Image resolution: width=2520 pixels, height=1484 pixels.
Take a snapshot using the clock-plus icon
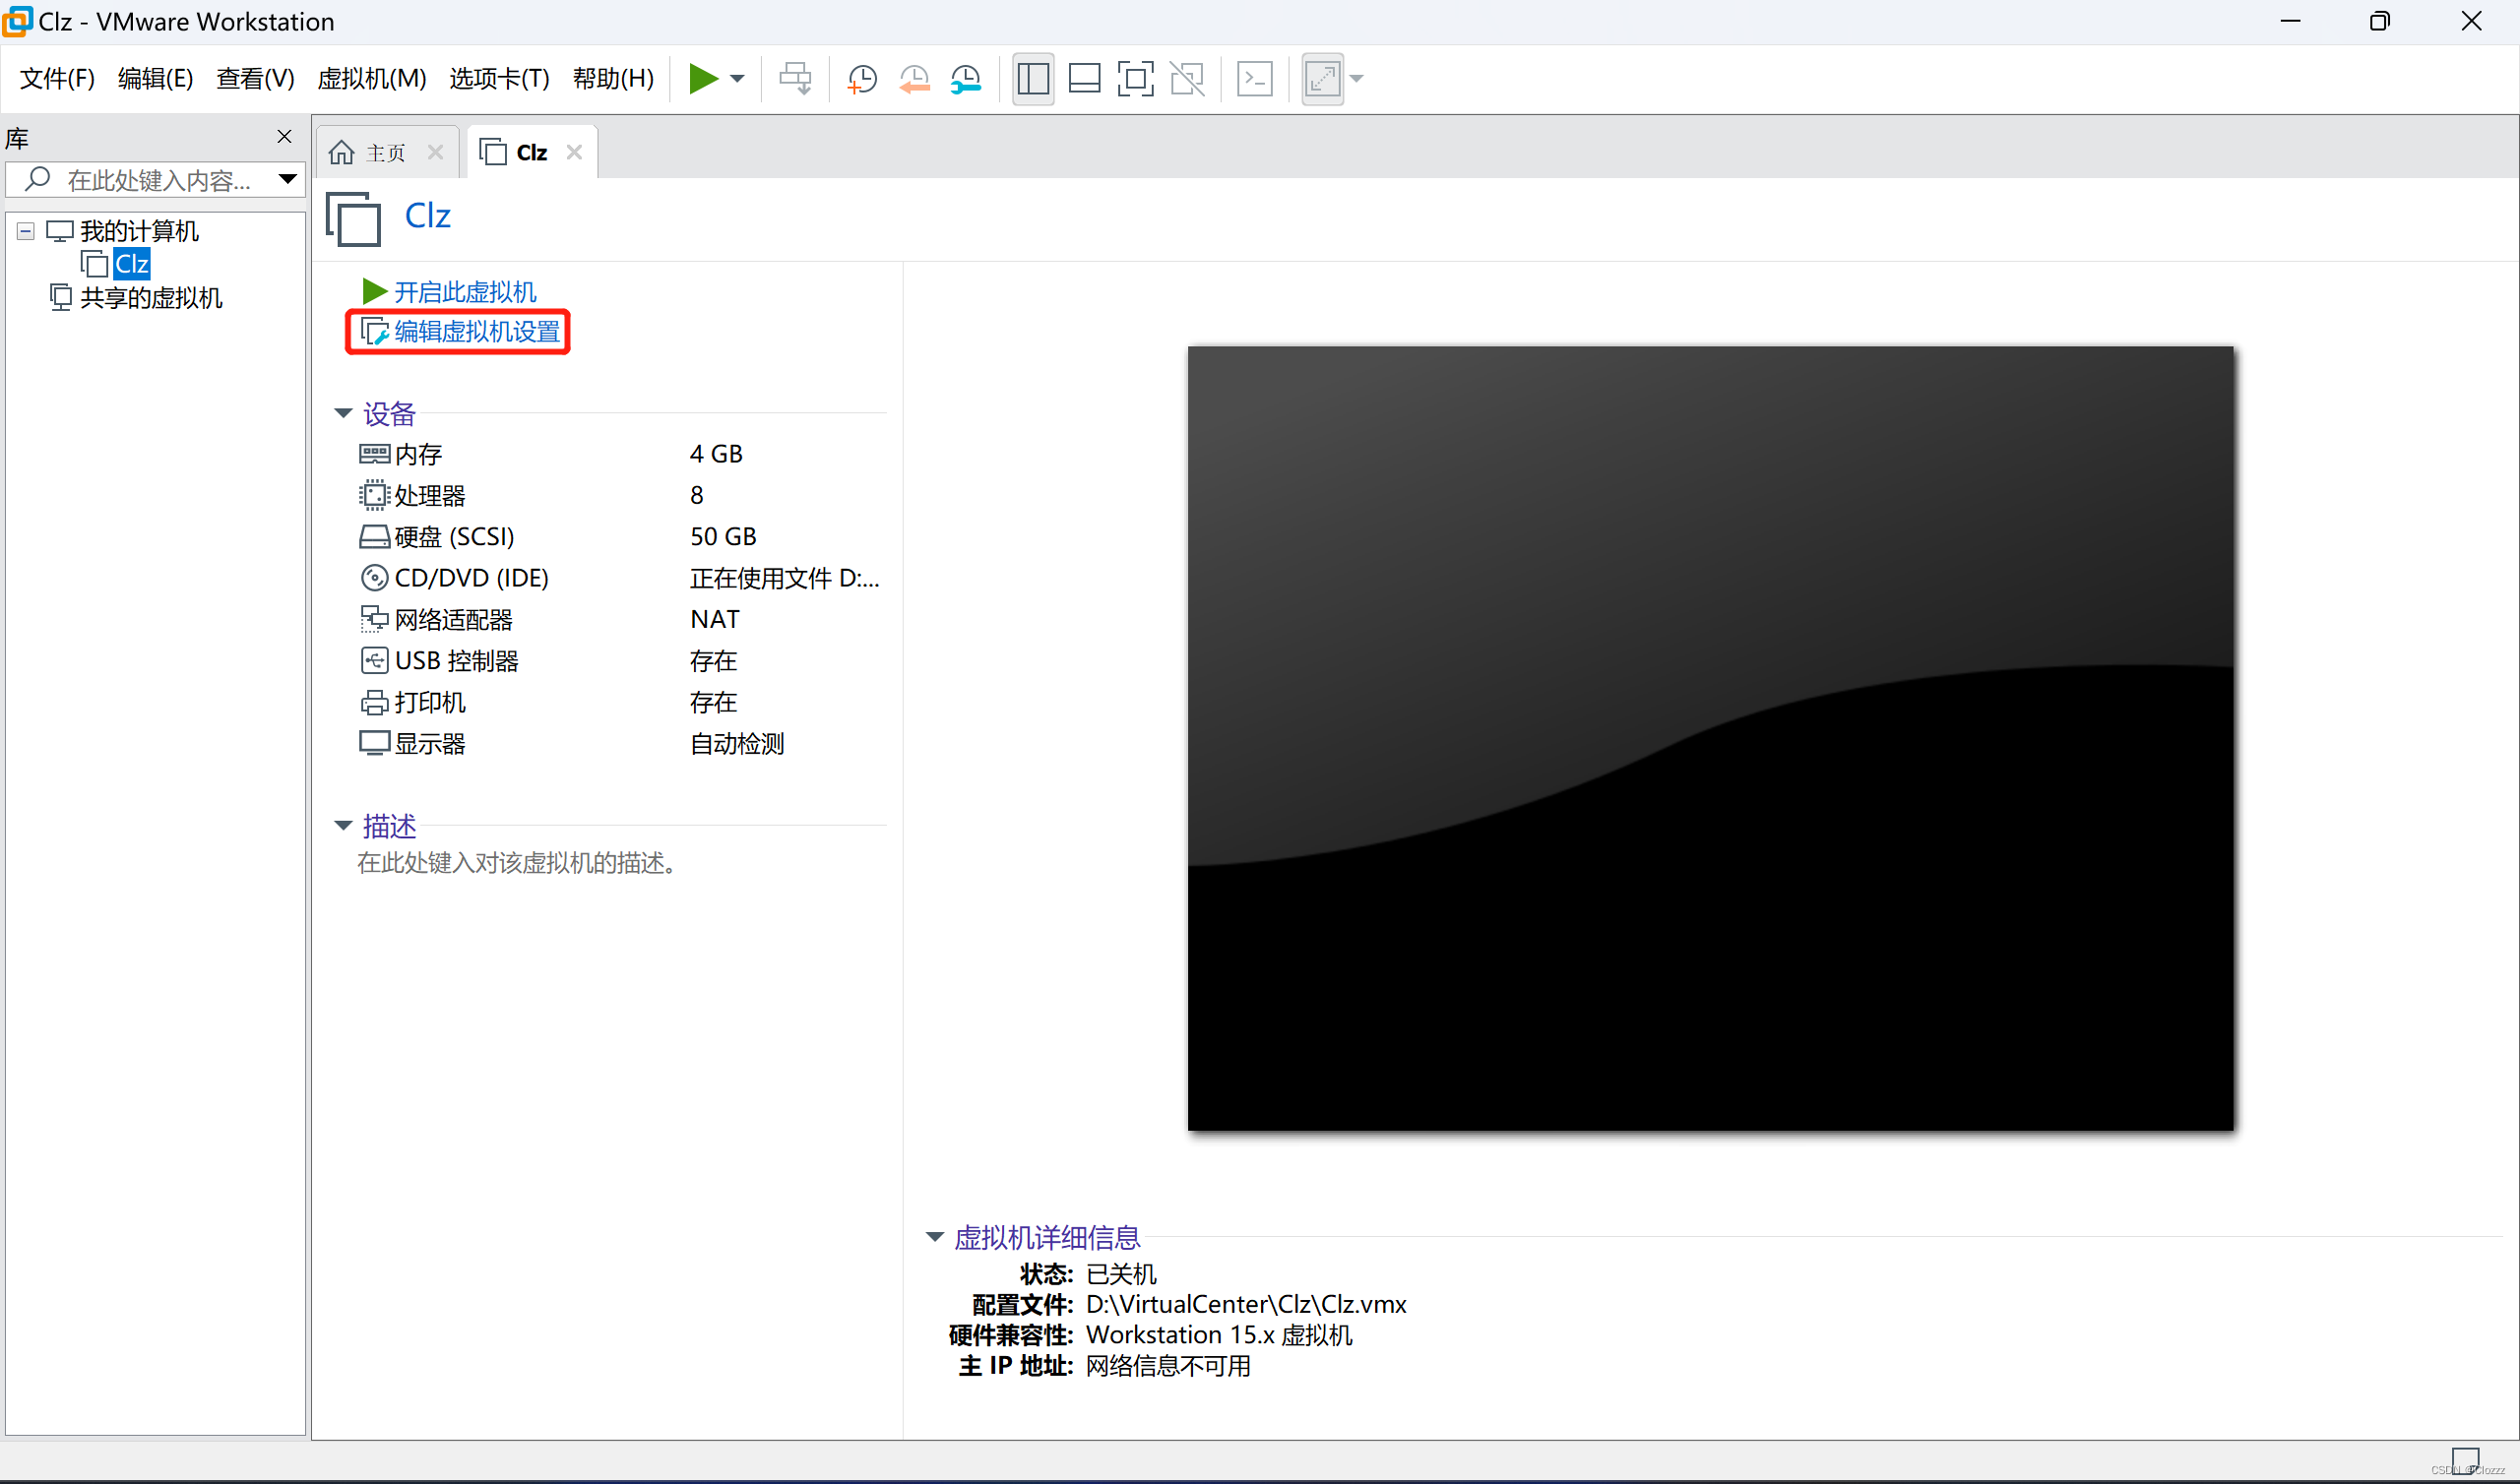coord(862,78)
